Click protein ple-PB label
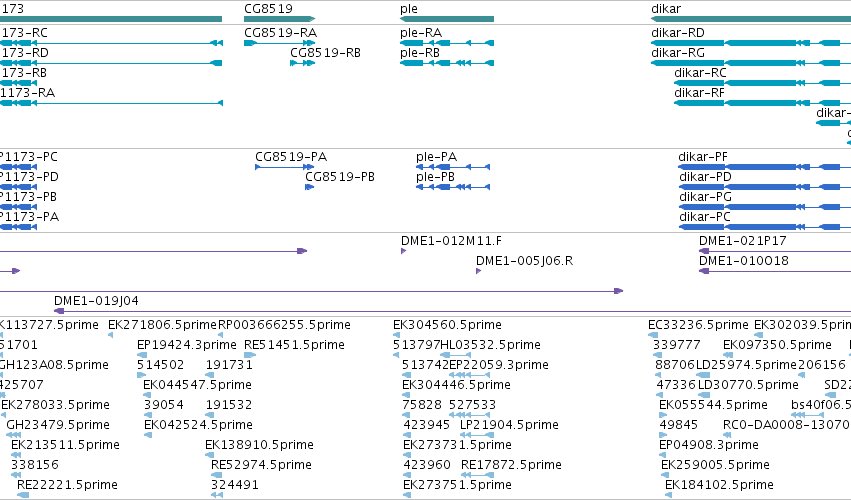The height and width of the screenshot is (500, 851). [435, 177]
